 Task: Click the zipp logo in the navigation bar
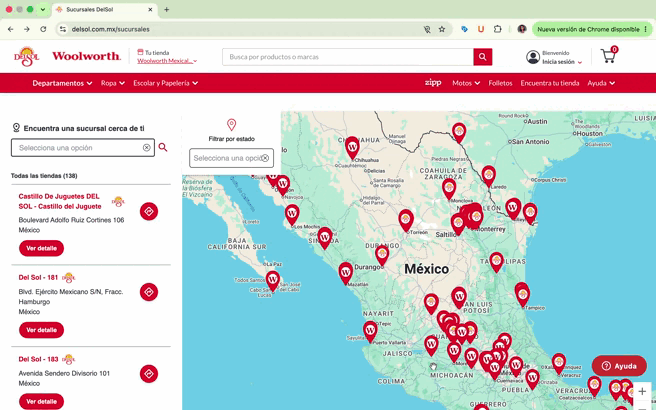433,83
